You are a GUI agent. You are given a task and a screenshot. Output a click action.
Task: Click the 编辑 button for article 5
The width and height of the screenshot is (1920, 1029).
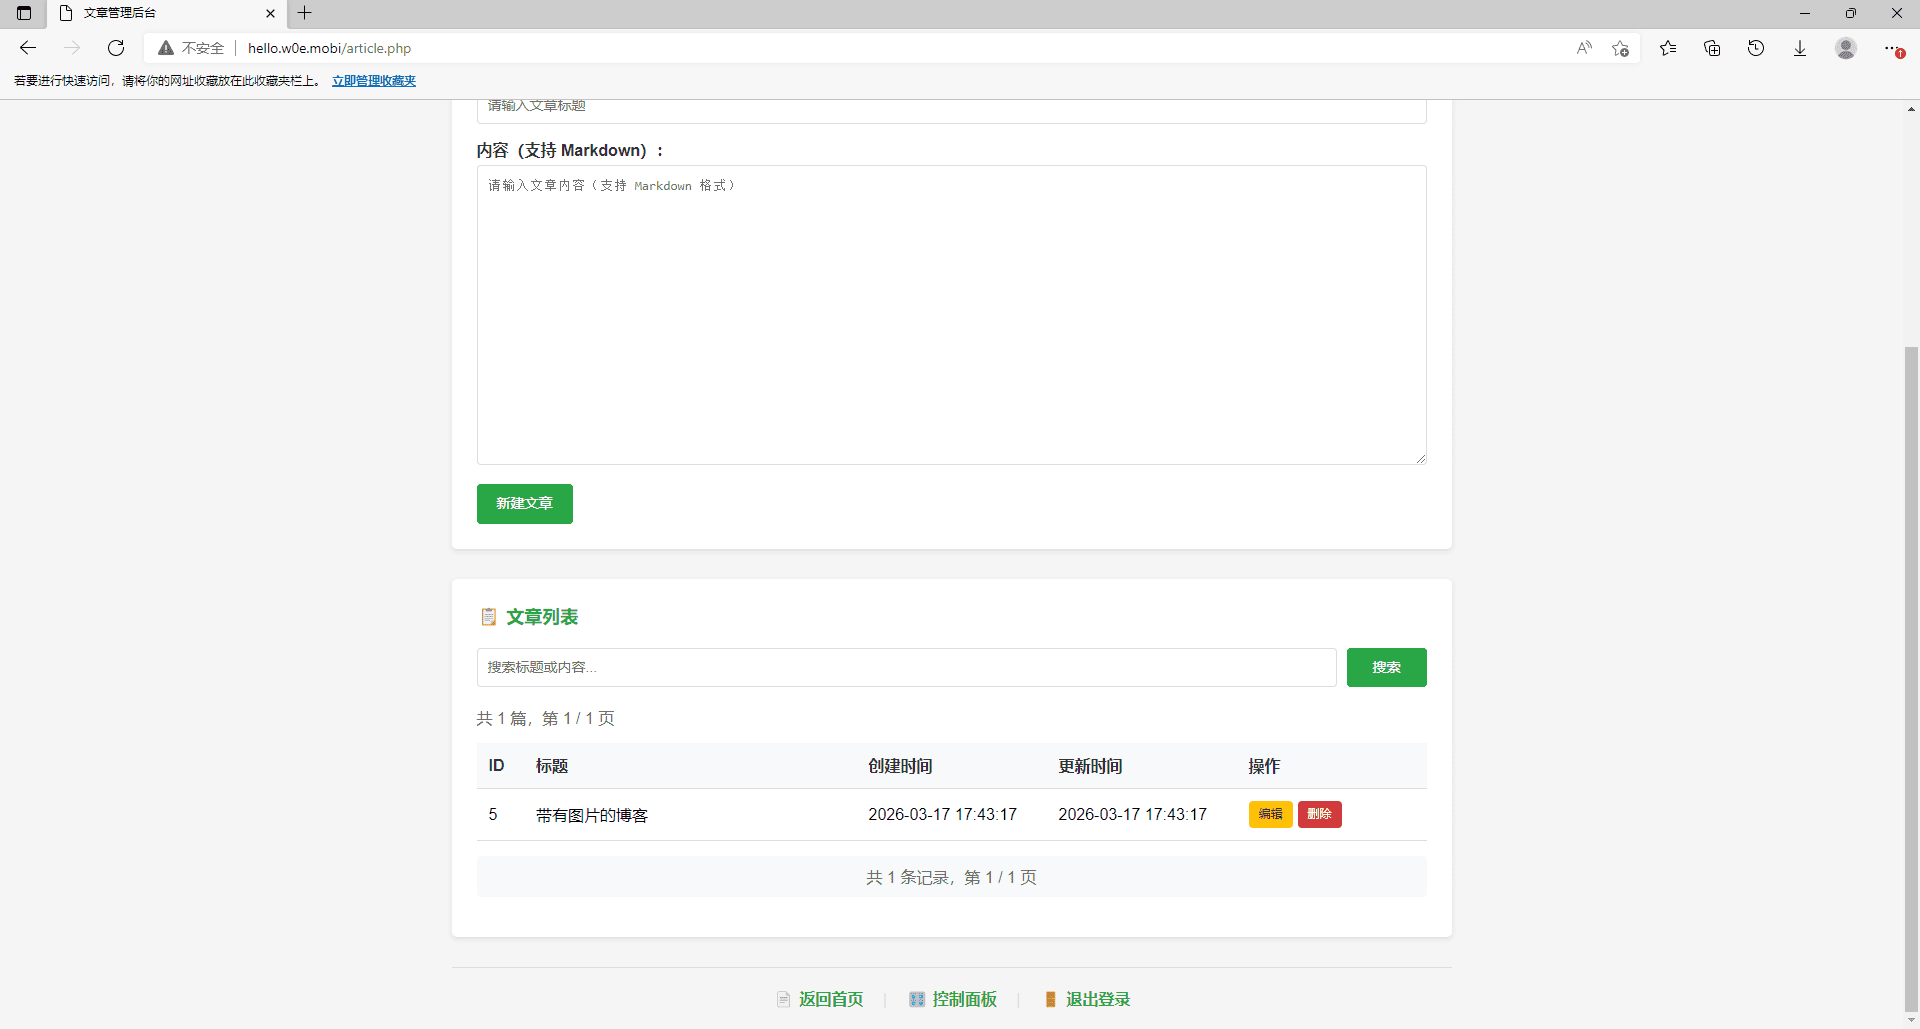[1270, 814]
